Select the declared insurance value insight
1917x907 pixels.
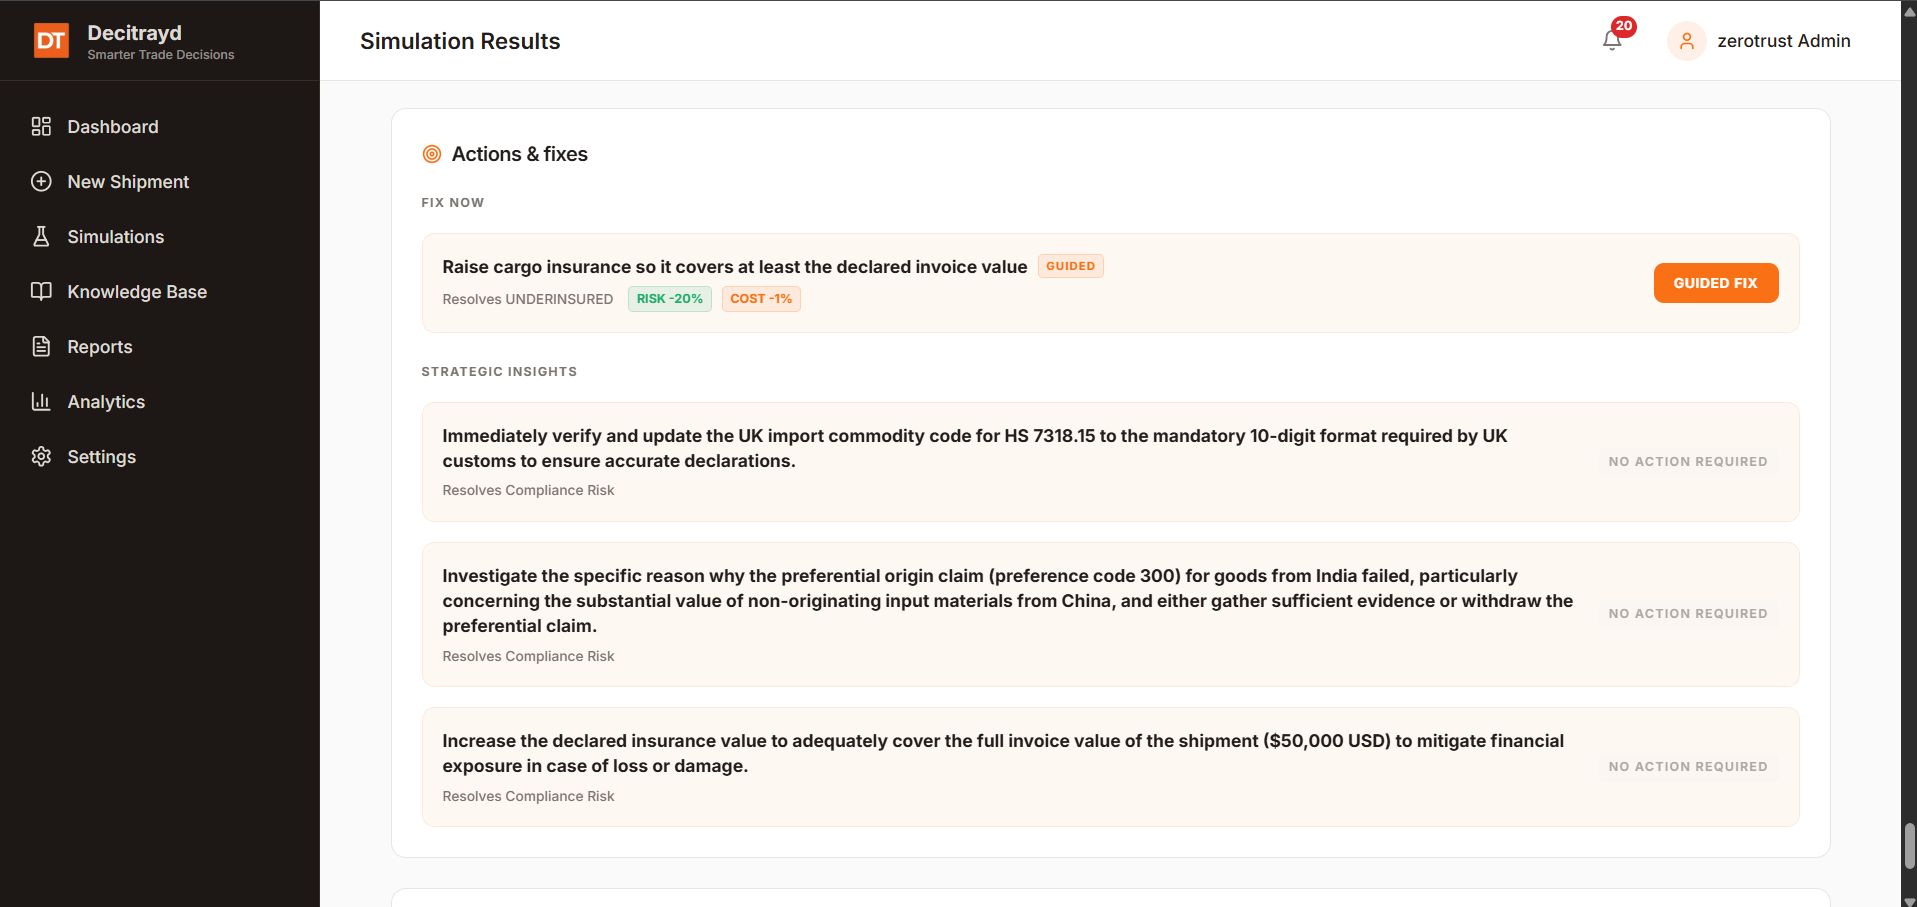1110,767
